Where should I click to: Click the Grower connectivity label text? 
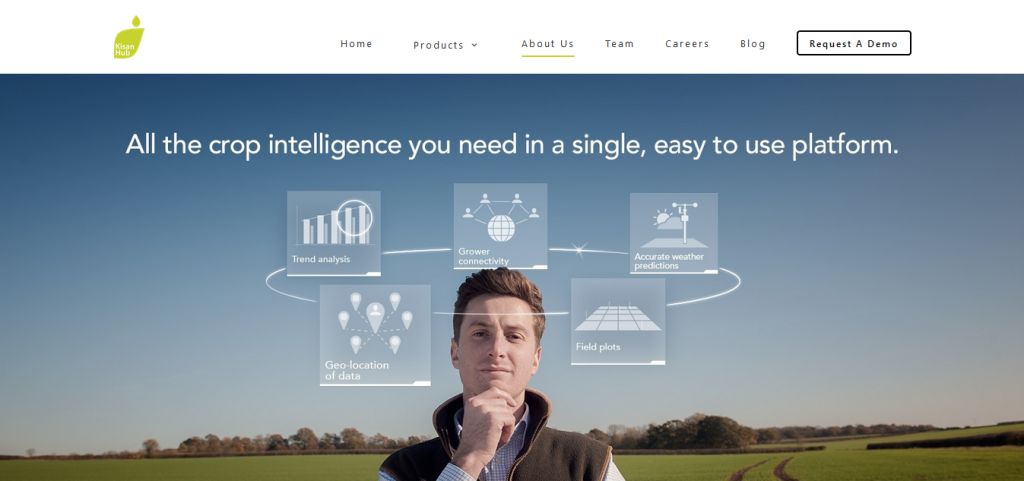tap(483, 256)
